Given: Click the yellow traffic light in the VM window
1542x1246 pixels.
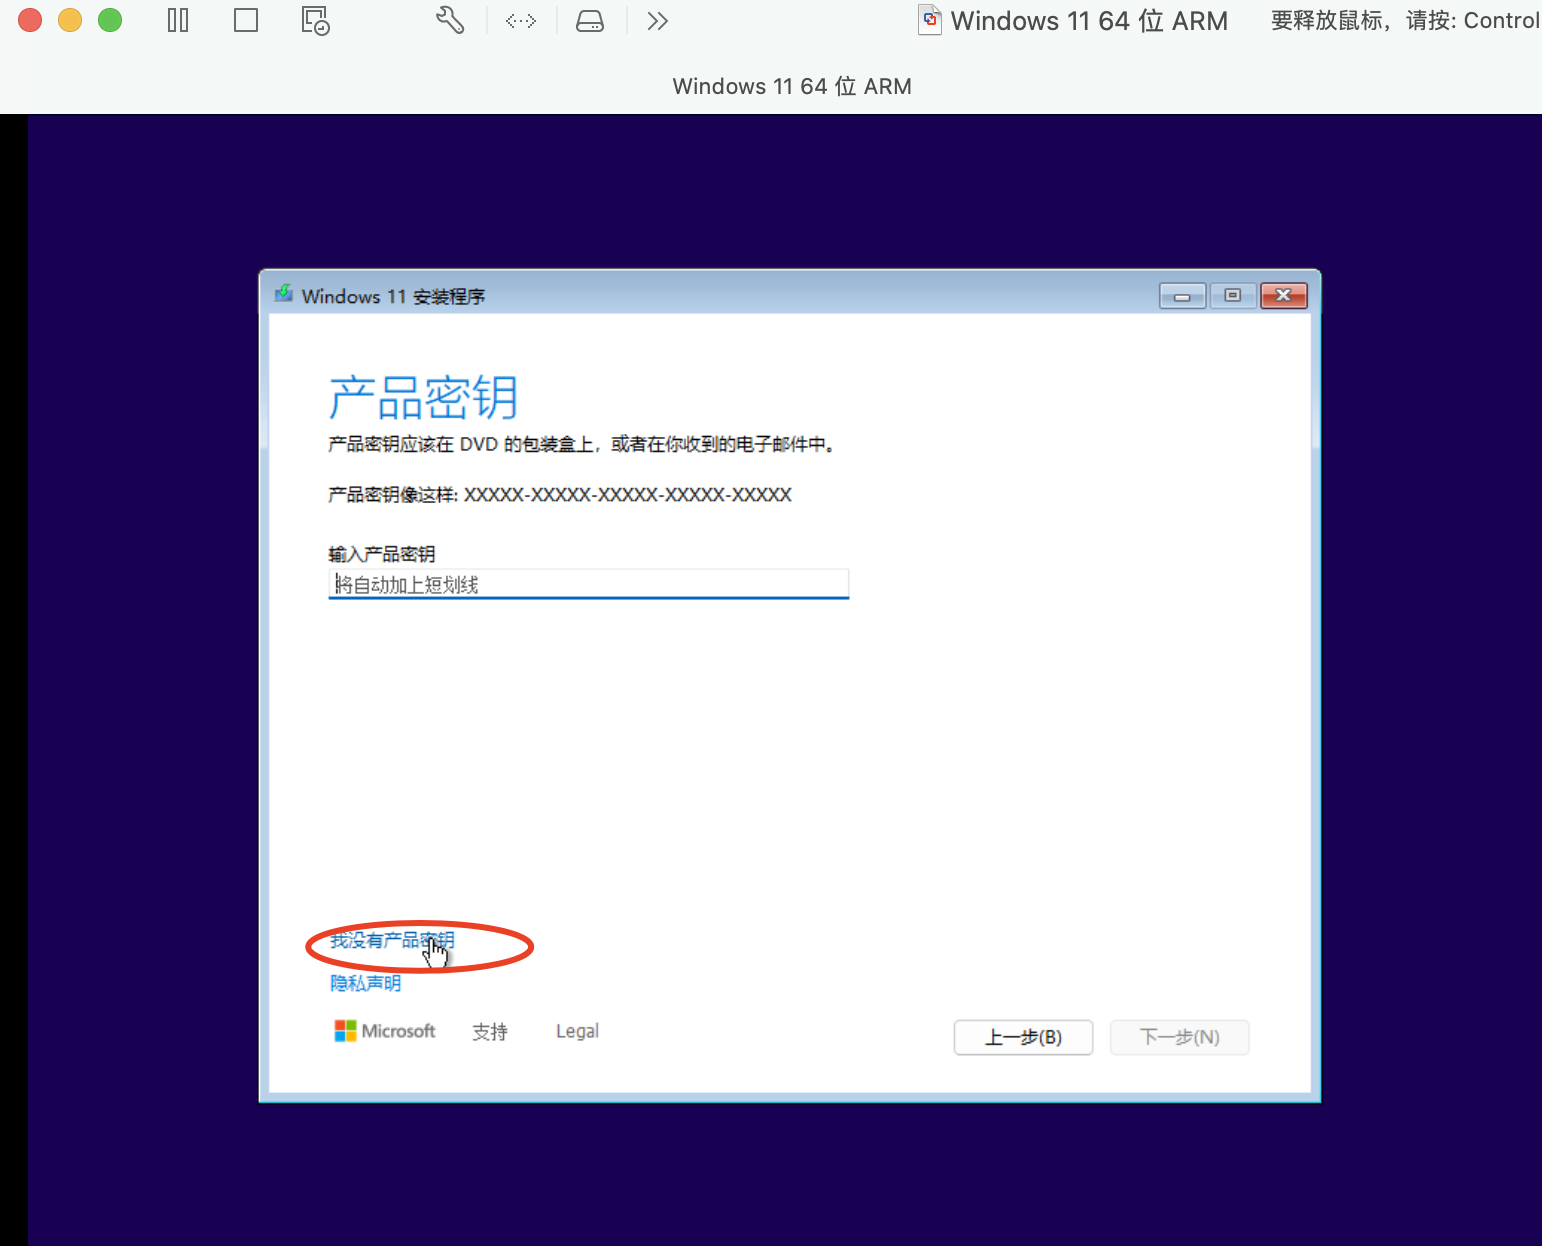Looking at the screenshot, I should click(x=70, y=19).
